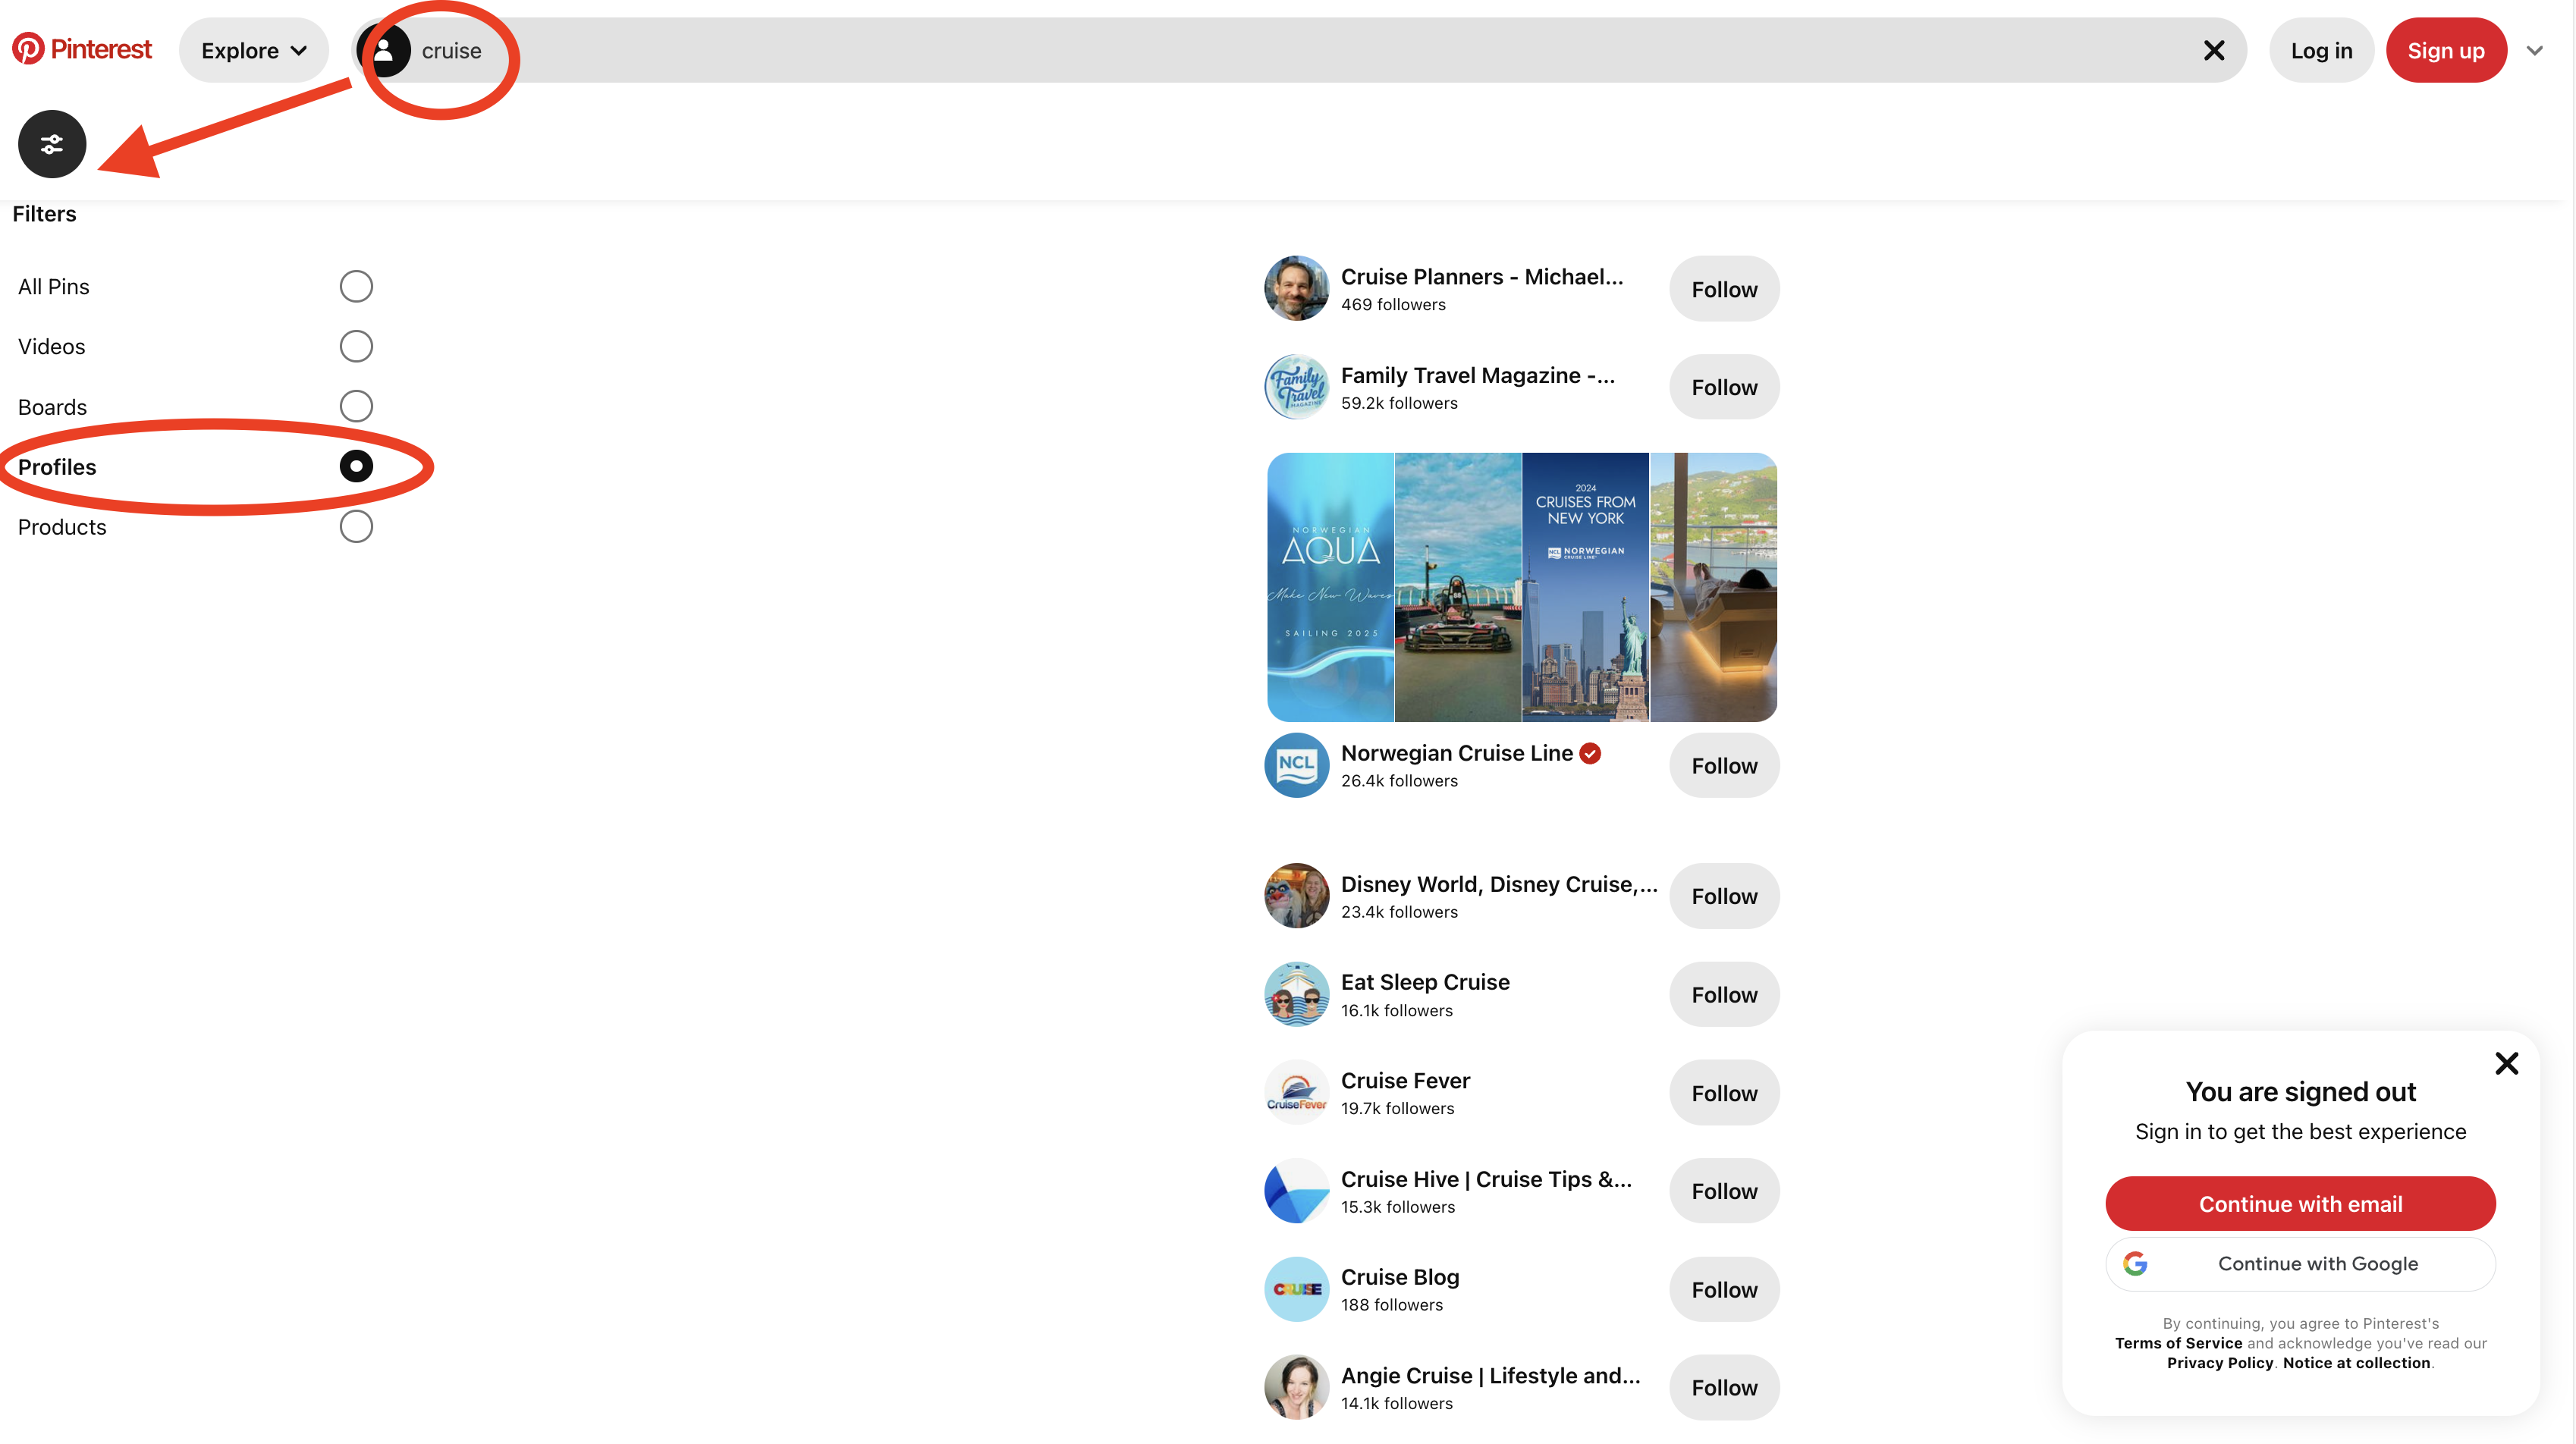
Task: Follow Cruise Planners - Michael
Action: click(1724, 289)
